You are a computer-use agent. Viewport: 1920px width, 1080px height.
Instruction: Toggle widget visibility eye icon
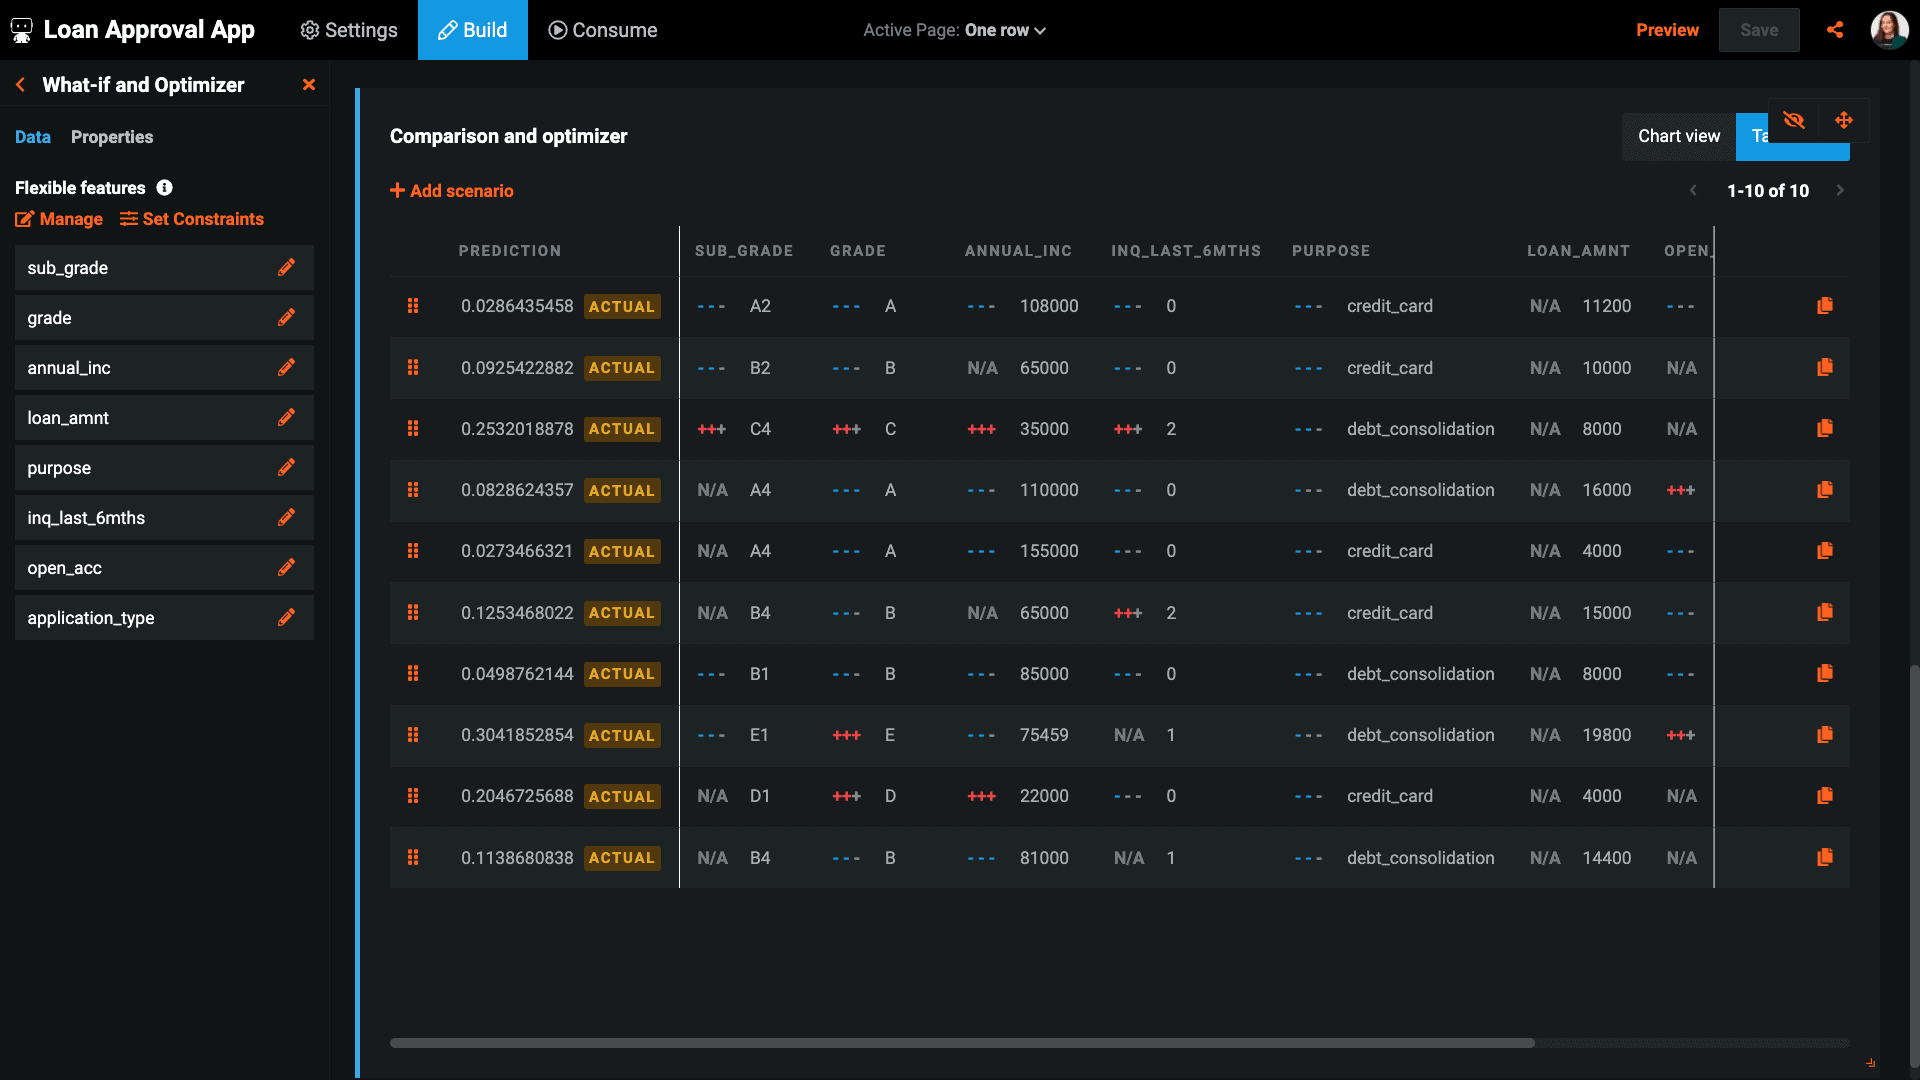coord(1794,120)
